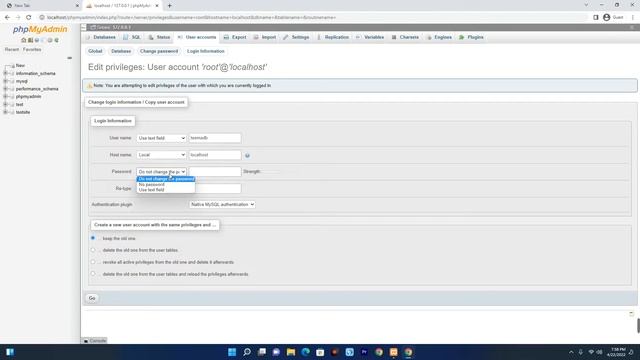The width and height of the screenshot is (640, 360).
Task: Click the Database privileges sub-tab
Action: 121,51
